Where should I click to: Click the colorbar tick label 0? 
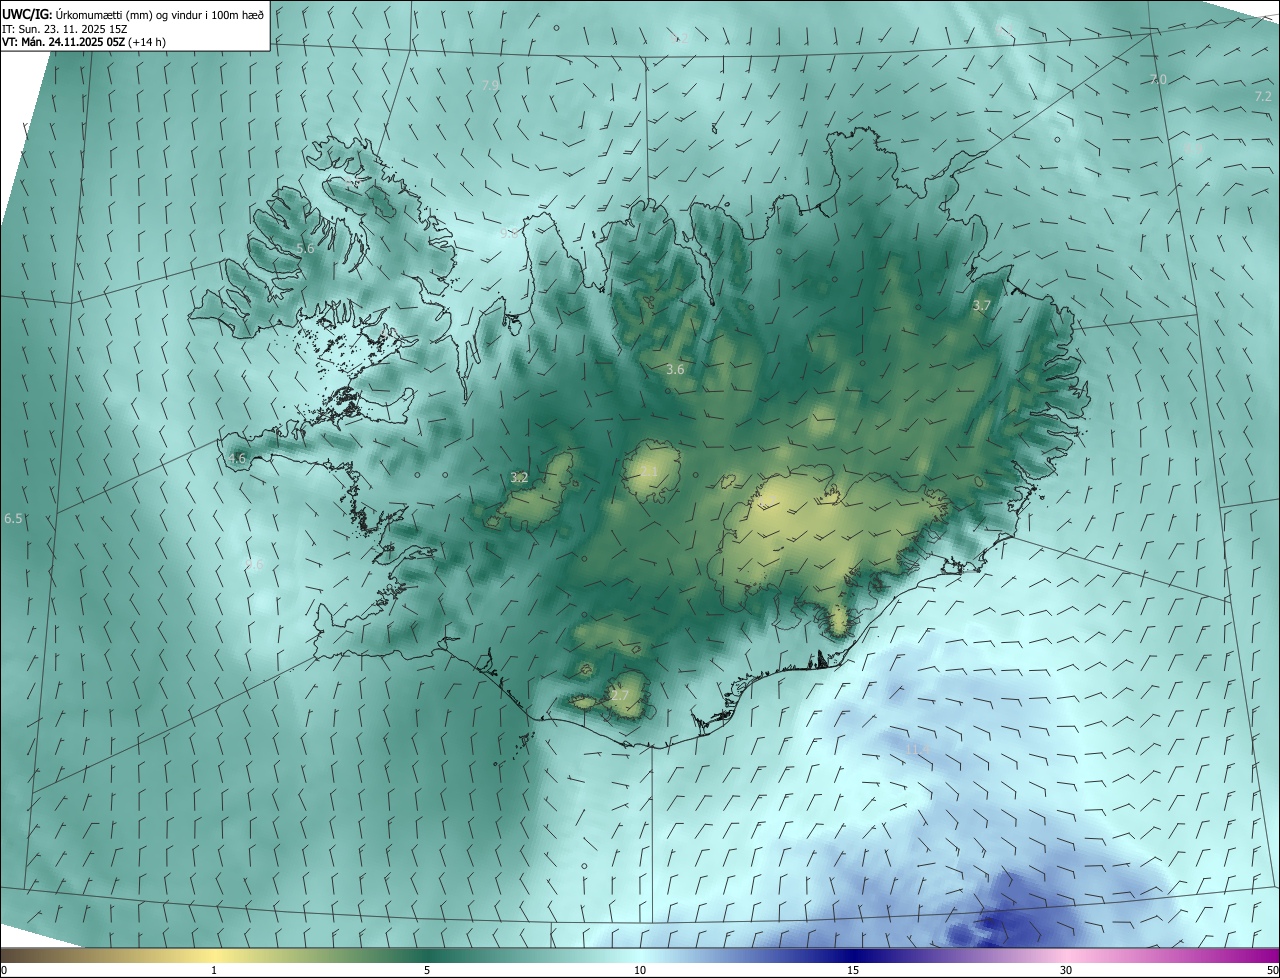click(4, 970)
